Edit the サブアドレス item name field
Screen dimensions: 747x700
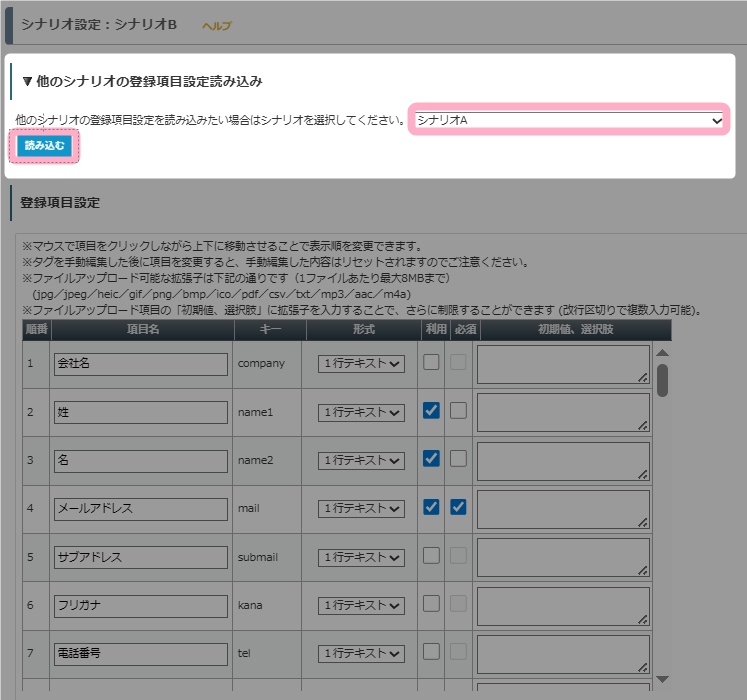pyautogui.click(x=141, y=557)
